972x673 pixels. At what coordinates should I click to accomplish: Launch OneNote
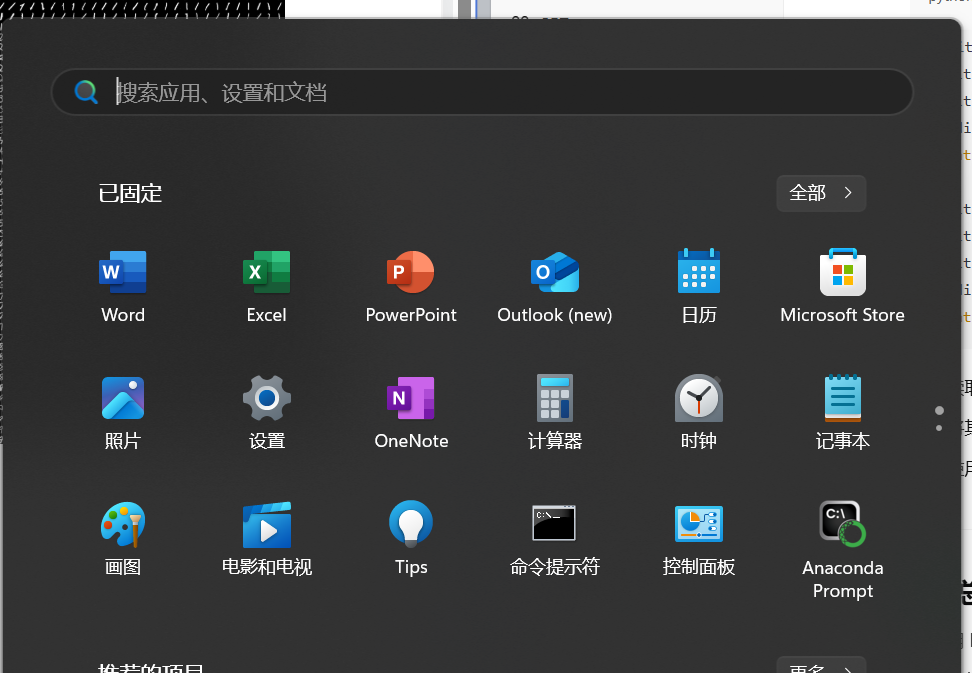tap(410, 413)
